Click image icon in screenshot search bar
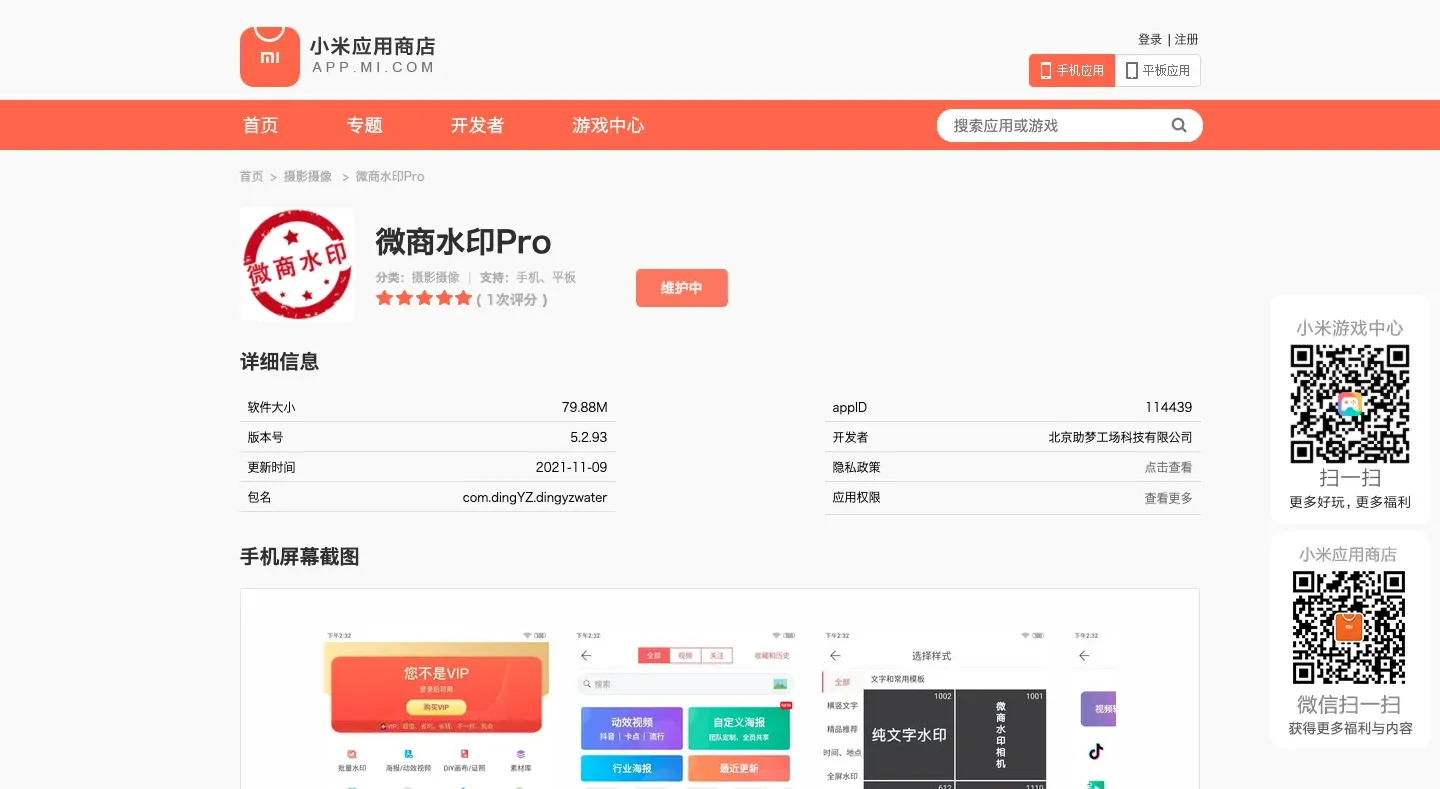This screenshot has width=1440, height=789. tap(780, 684)
